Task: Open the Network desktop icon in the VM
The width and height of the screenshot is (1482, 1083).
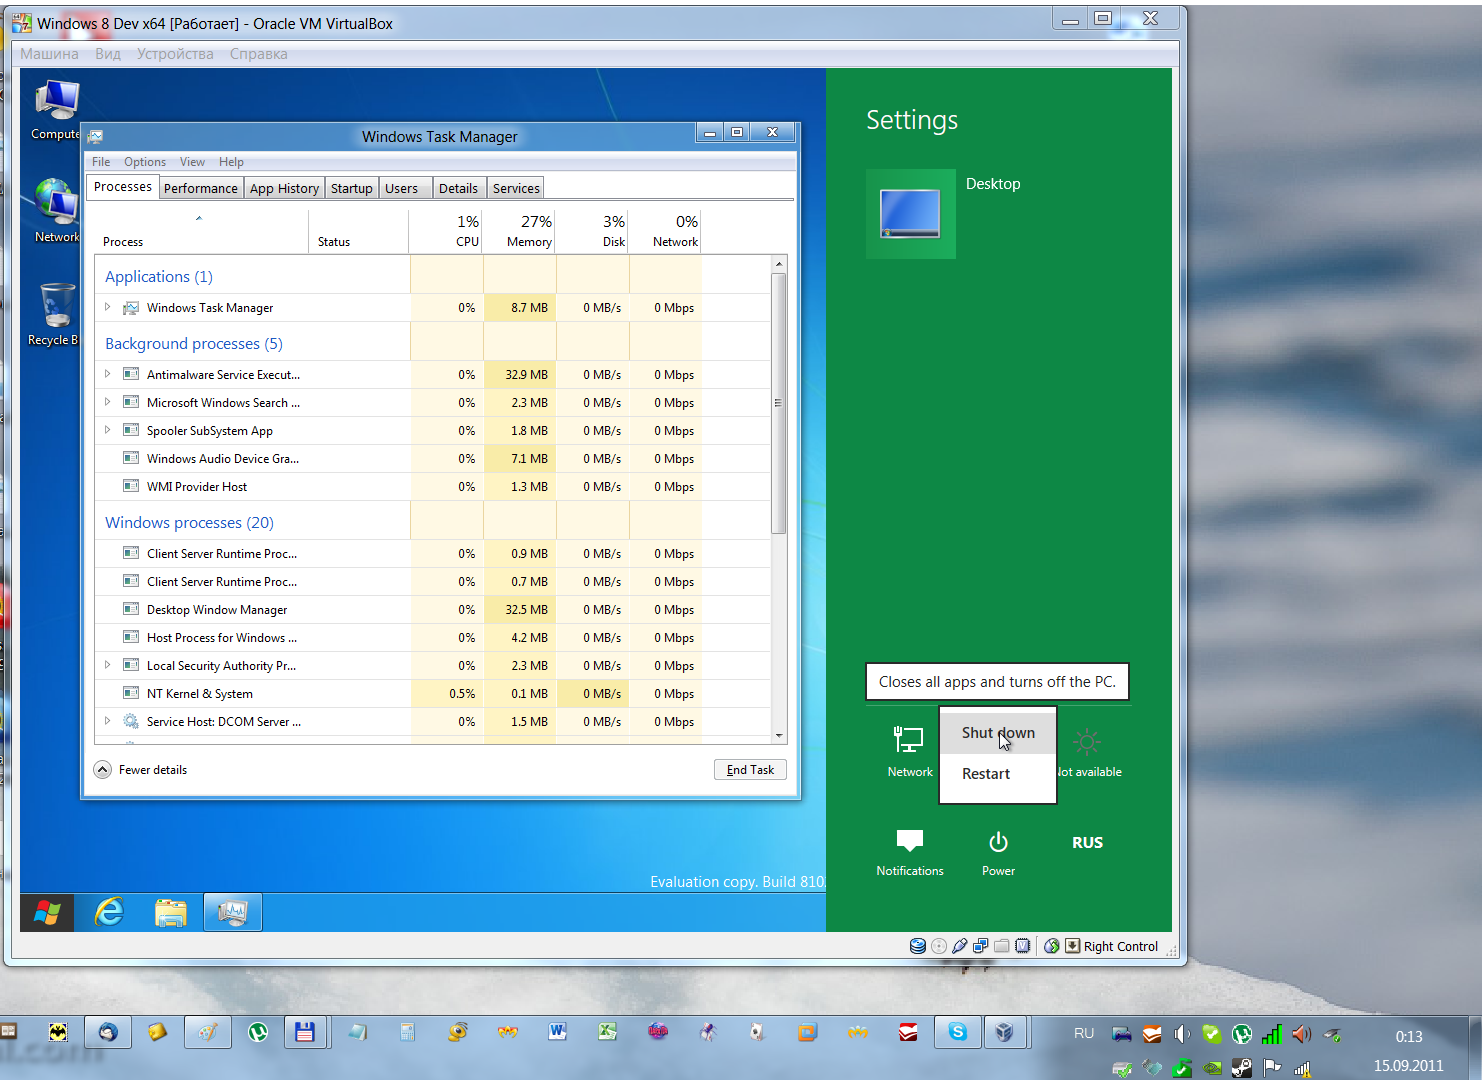Action: tap(56, 211)
